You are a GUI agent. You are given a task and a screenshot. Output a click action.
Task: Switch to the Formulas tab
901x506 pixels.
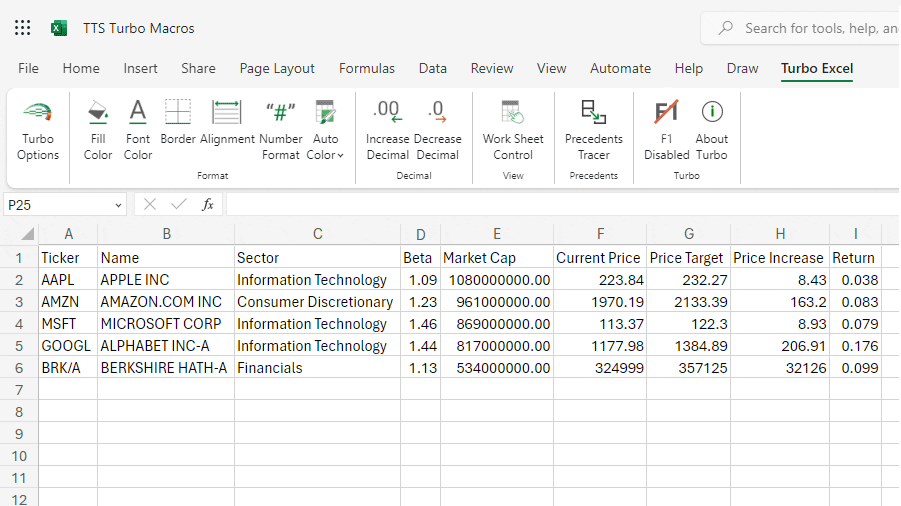tap(366, 69)
